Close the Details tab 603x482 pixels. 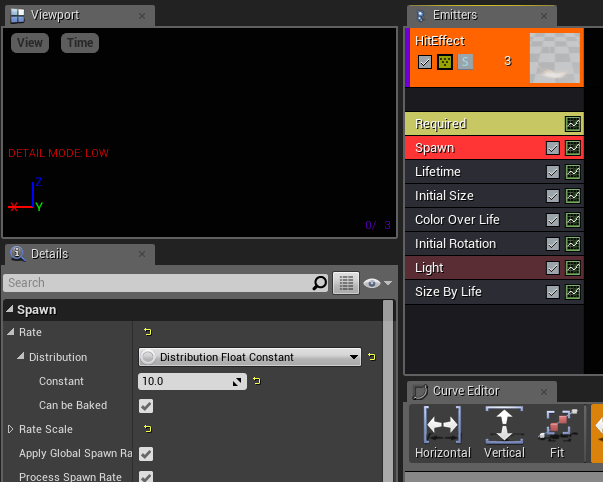click(x=142, y=254)
